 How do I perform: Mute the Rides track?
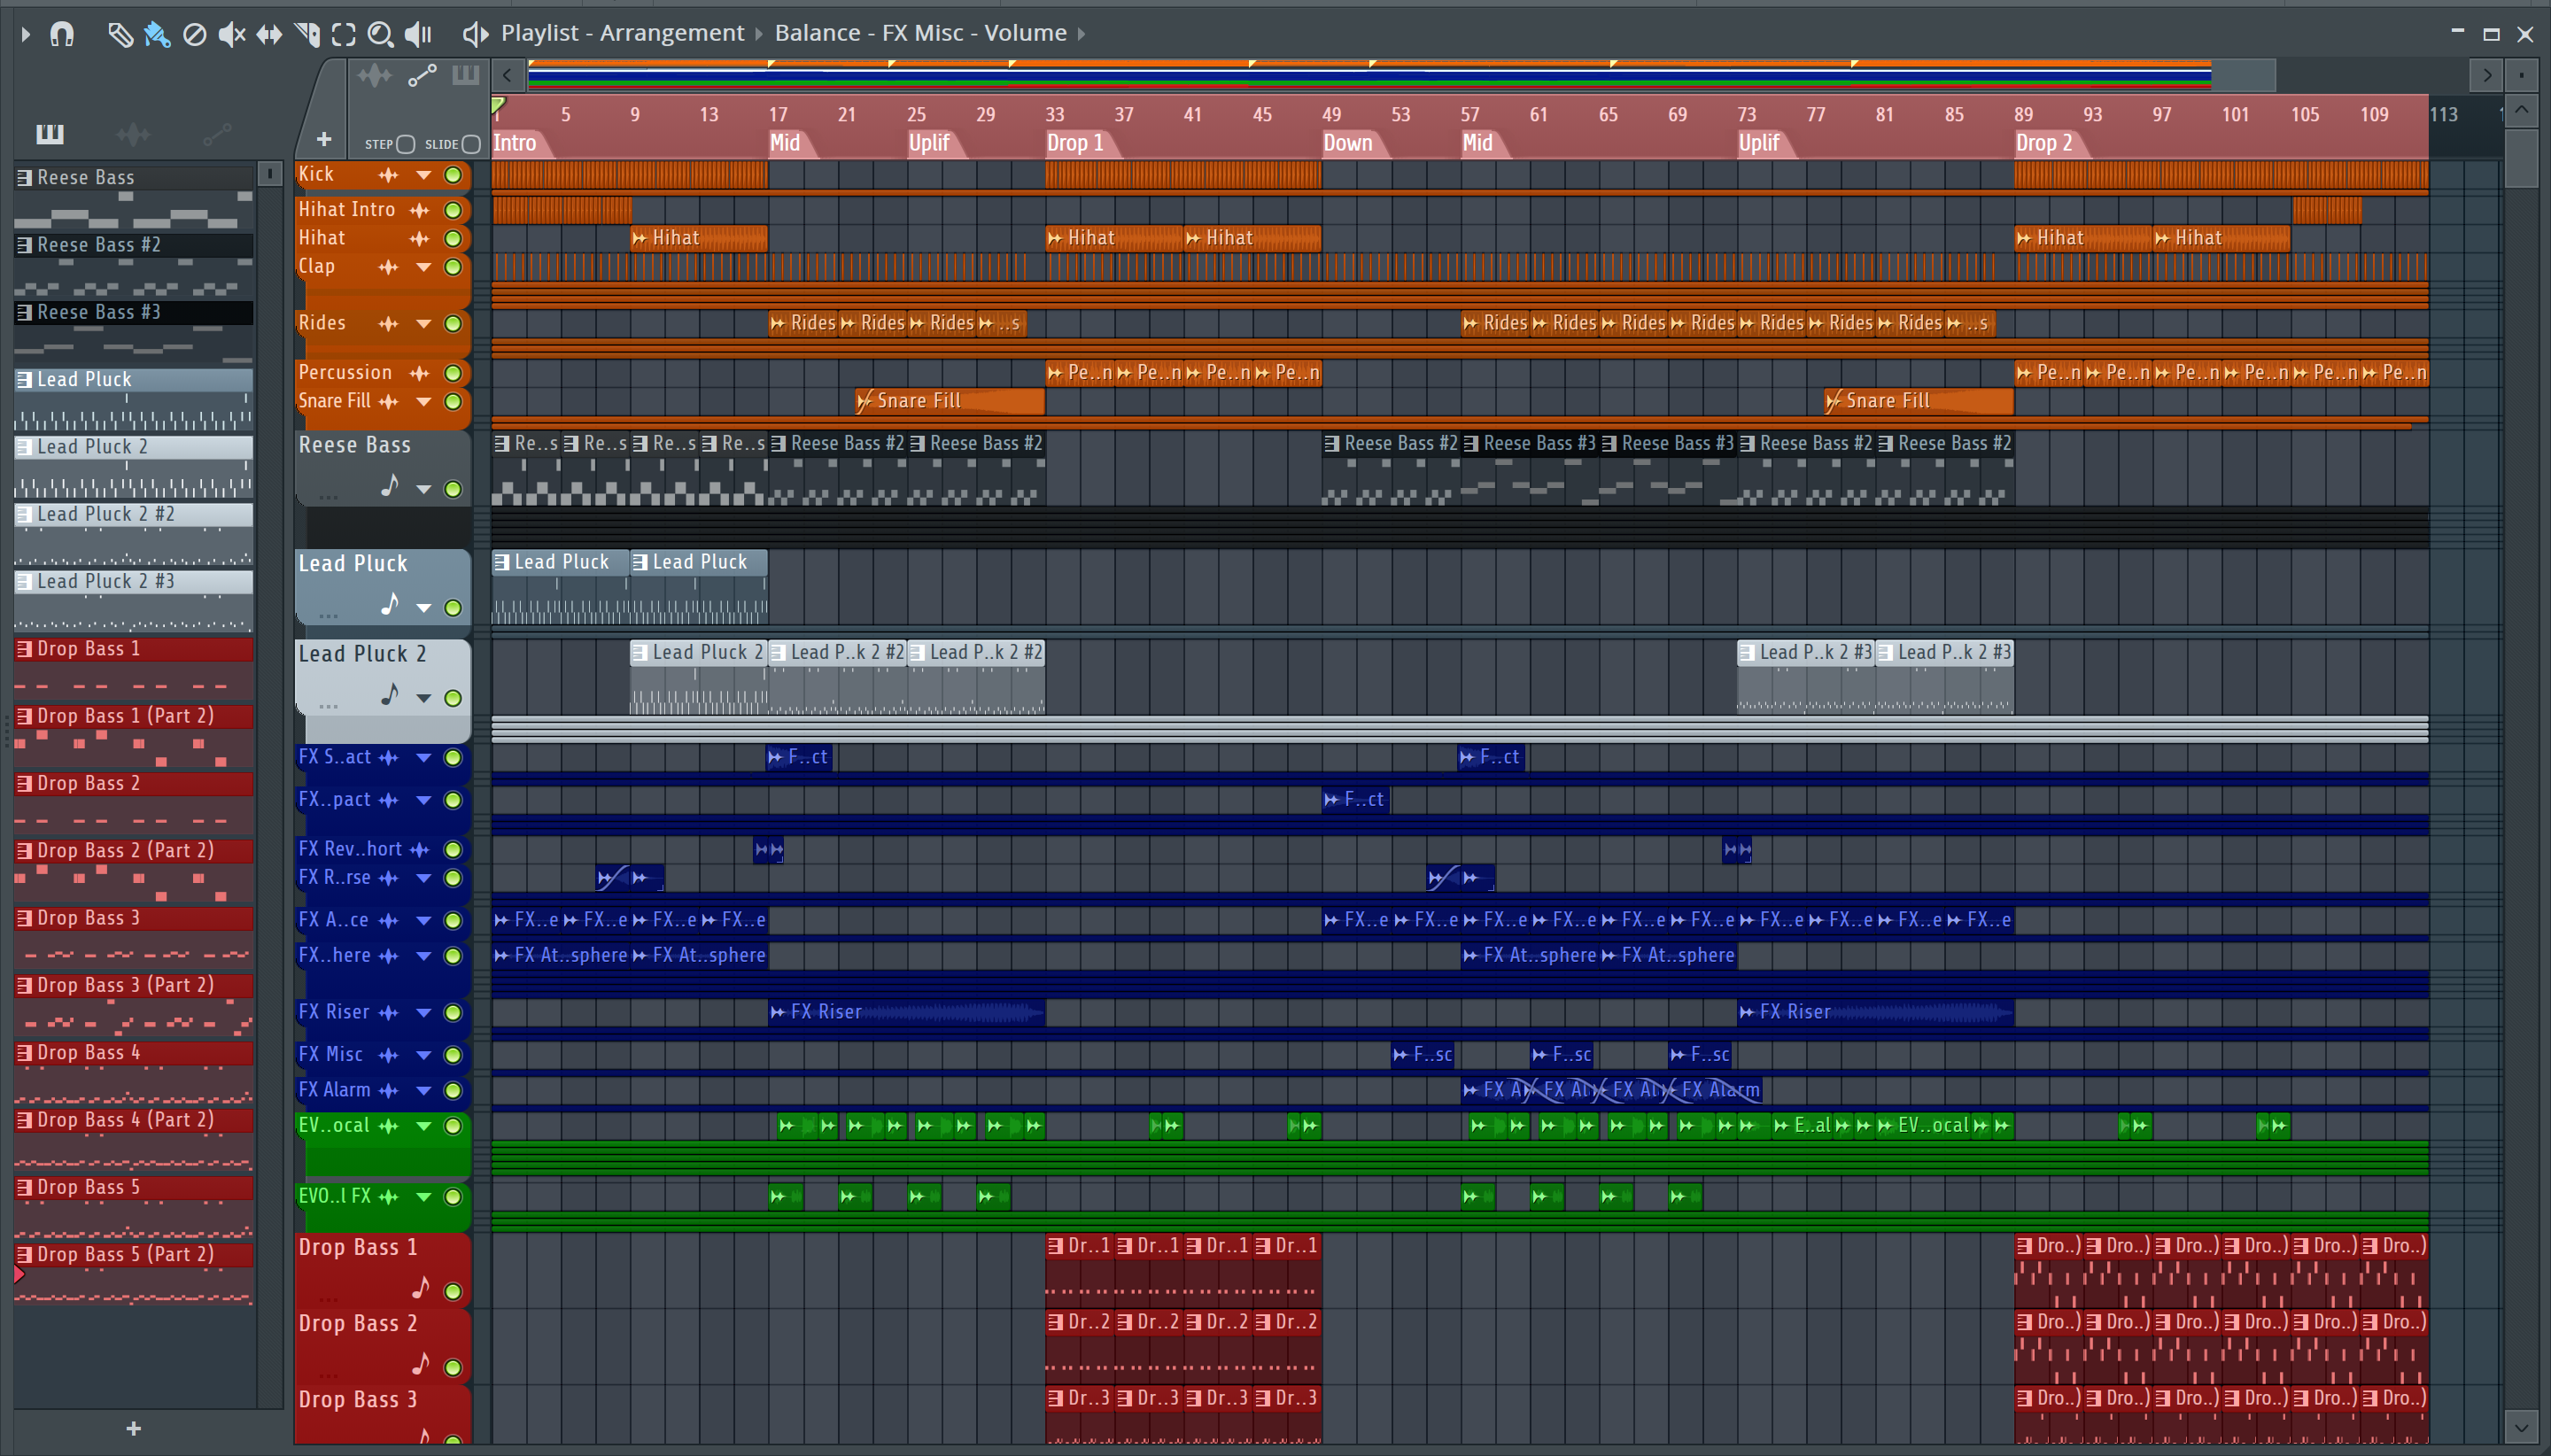453,324
